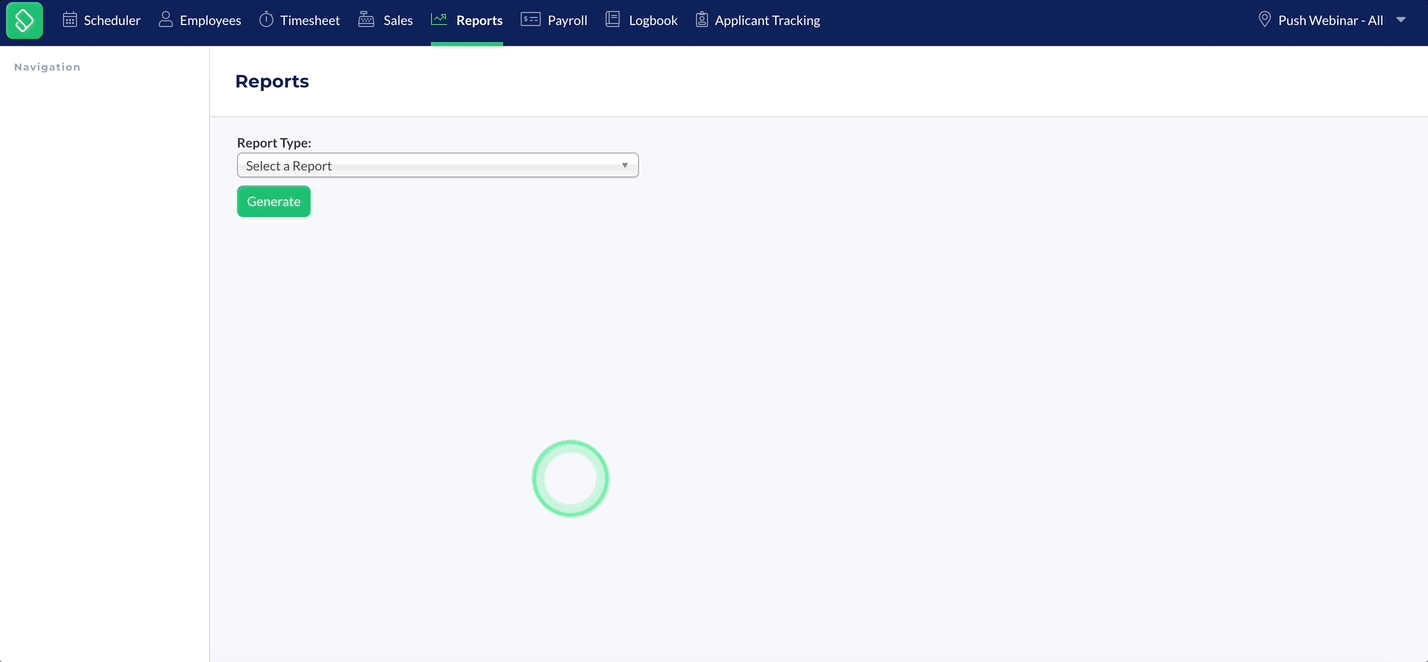Click the Sales cash register icon
1428x662 pixels.
(366, 19)
